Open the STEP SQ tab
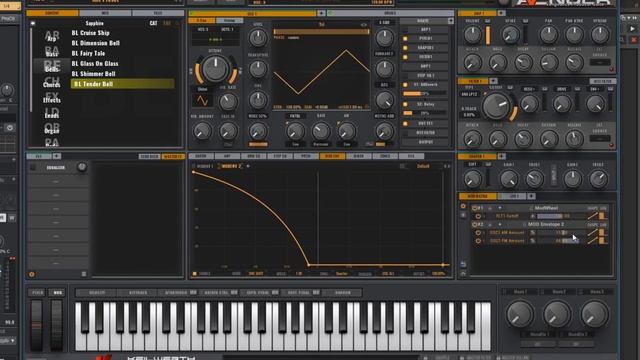Image resolution: width=640 pixels, height=360 pixels. point(280,156)
